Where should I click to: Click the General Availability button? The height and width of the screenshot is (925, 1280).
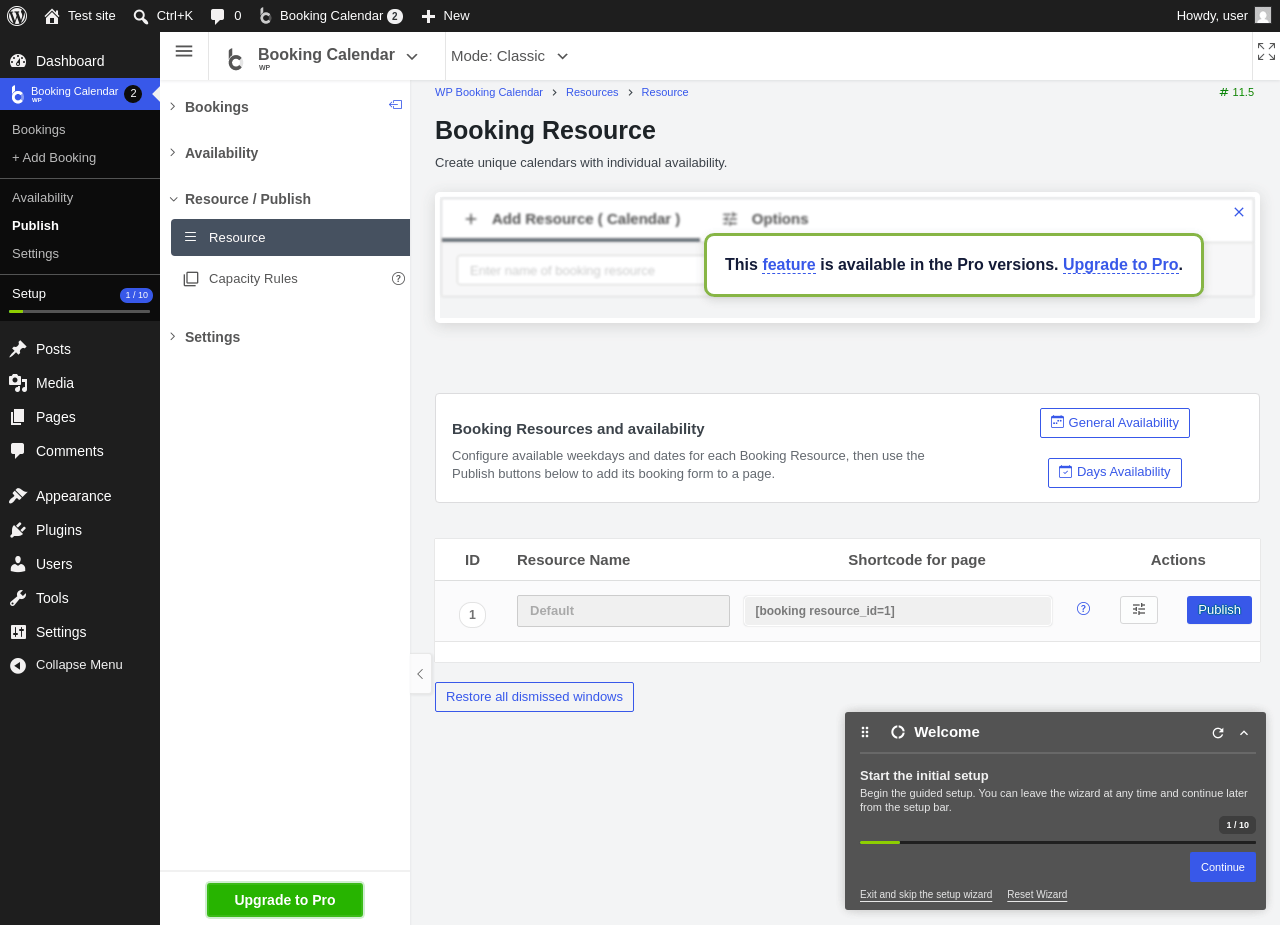(x=1115, y=423)
